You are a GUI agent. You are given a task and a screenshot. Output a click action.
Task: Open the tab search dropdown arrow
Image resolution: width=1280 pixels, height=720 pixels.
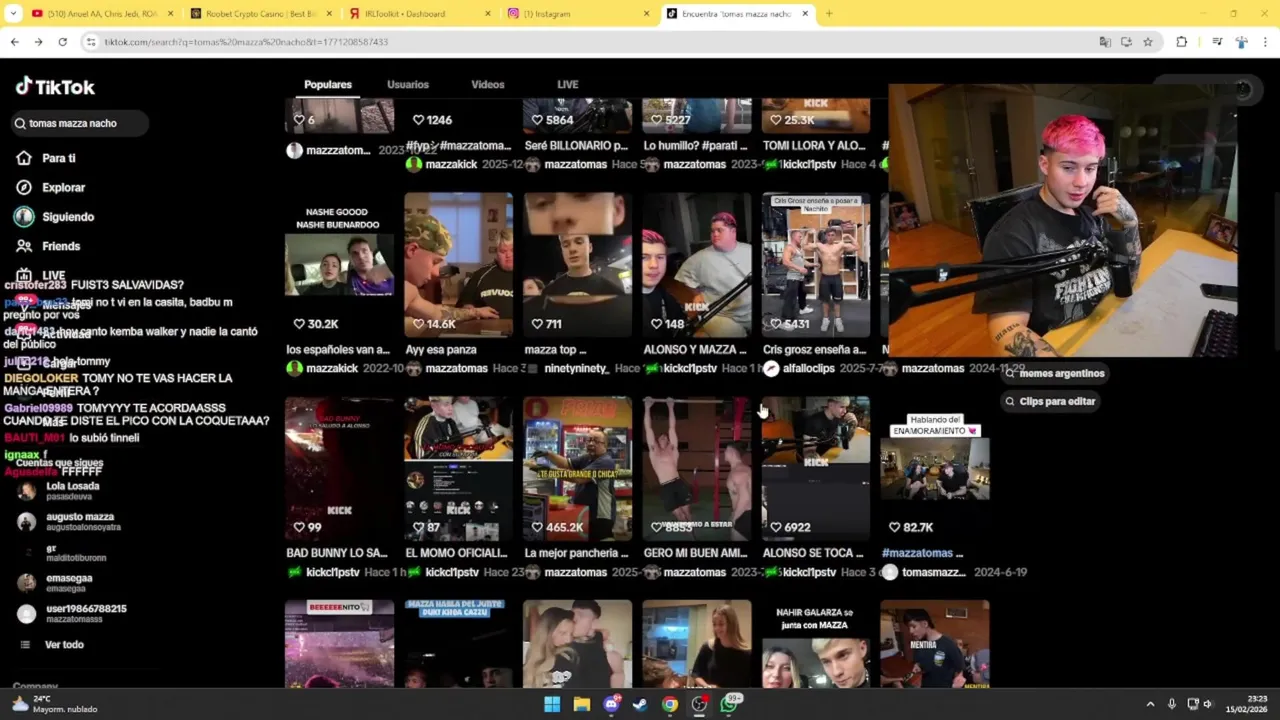[13, 14]
